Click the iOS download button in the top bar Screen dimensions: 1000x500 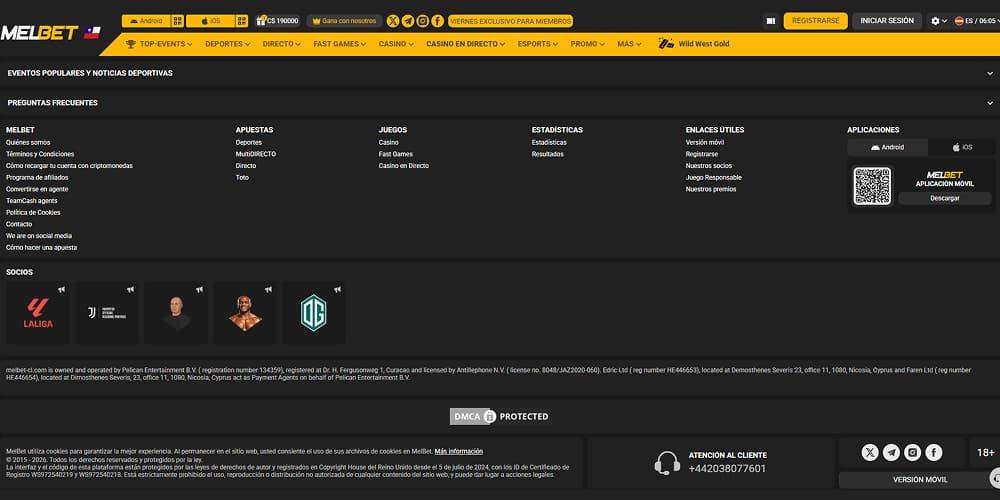click(x=210, y=21)
